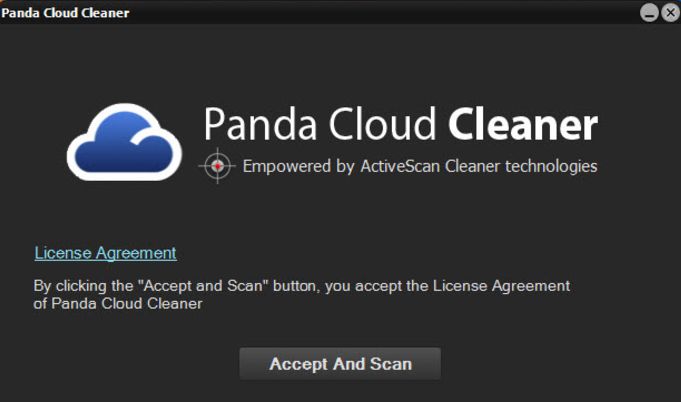This screenshot has width=681, height=402.
Task: Open the License Agreement link
Action: [105, 253]
